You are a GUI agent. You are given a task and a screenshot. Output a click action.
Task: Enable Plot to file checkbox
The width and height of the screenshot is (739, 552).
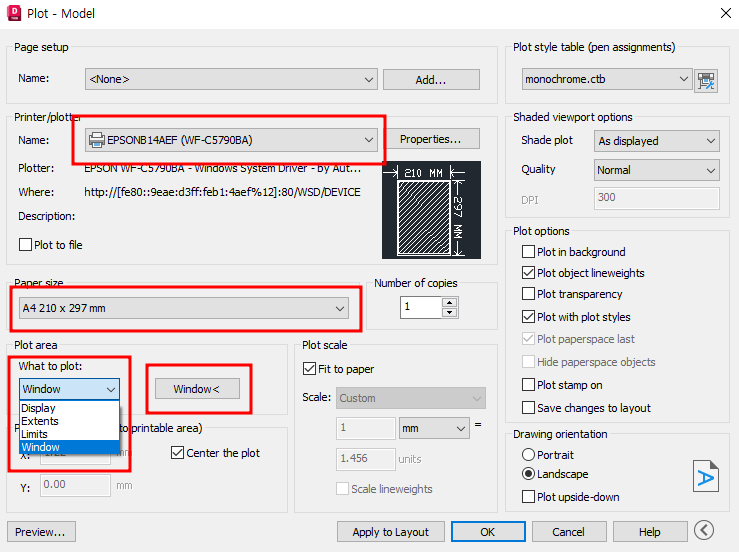25,245
